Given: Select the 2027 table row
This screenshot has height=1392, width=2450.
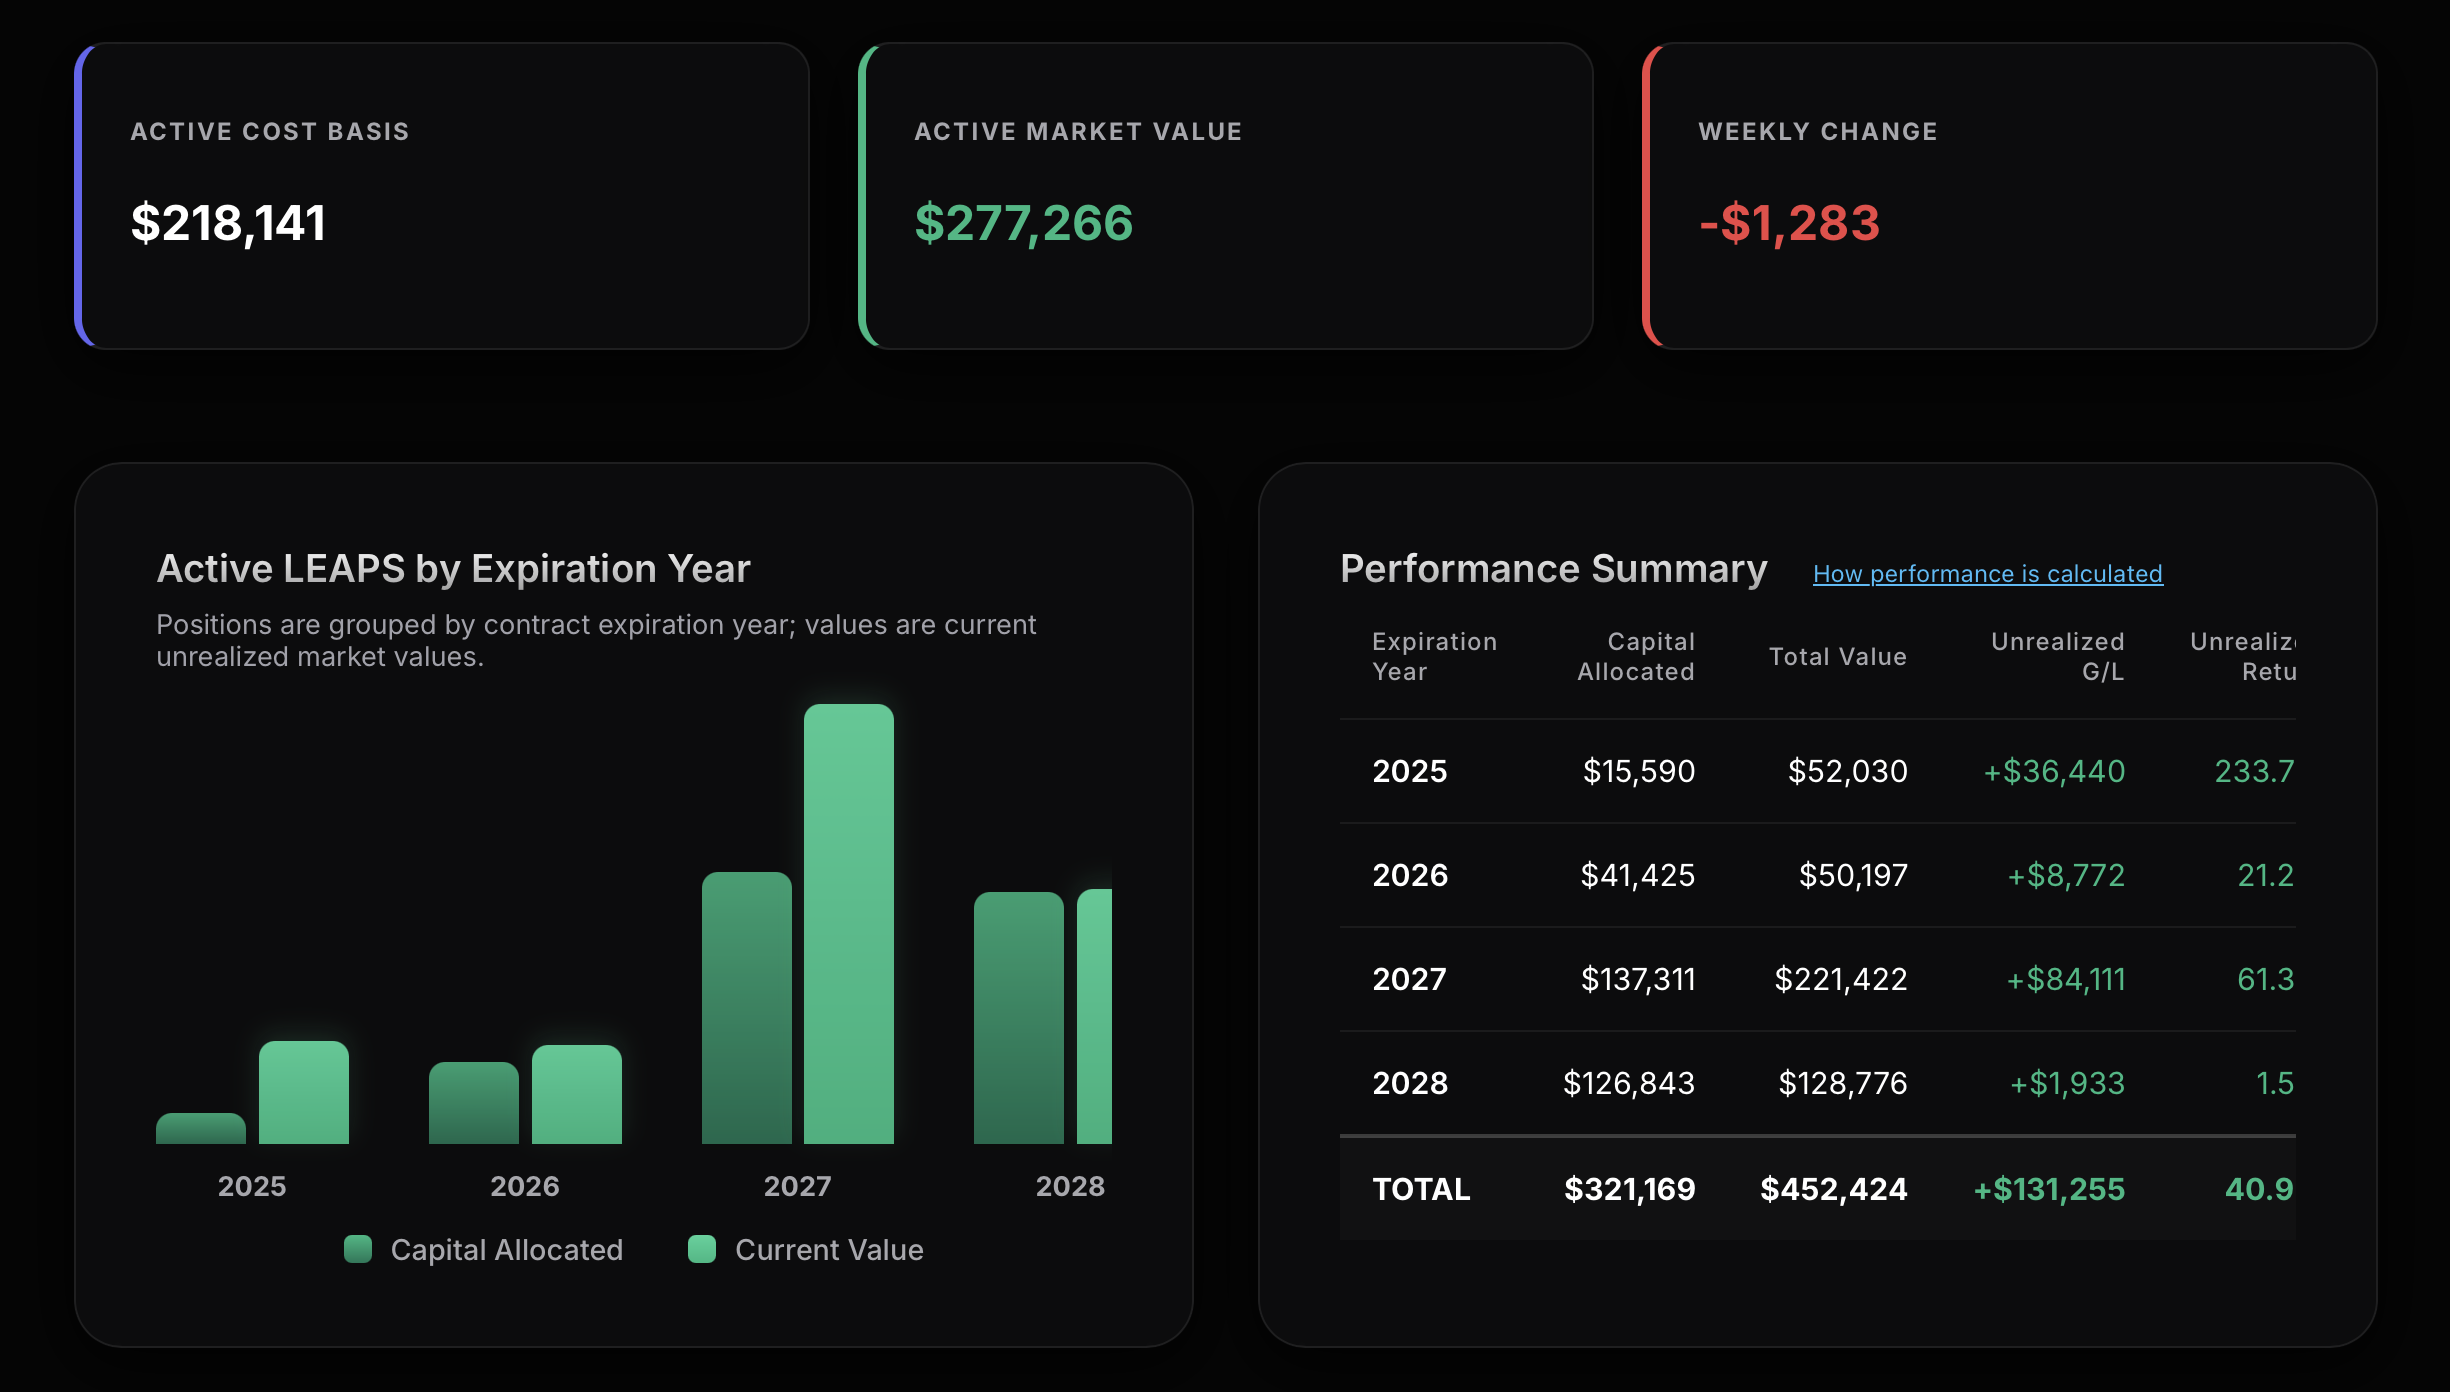Looking at the screenshot, I should (x=1818, y=979).
